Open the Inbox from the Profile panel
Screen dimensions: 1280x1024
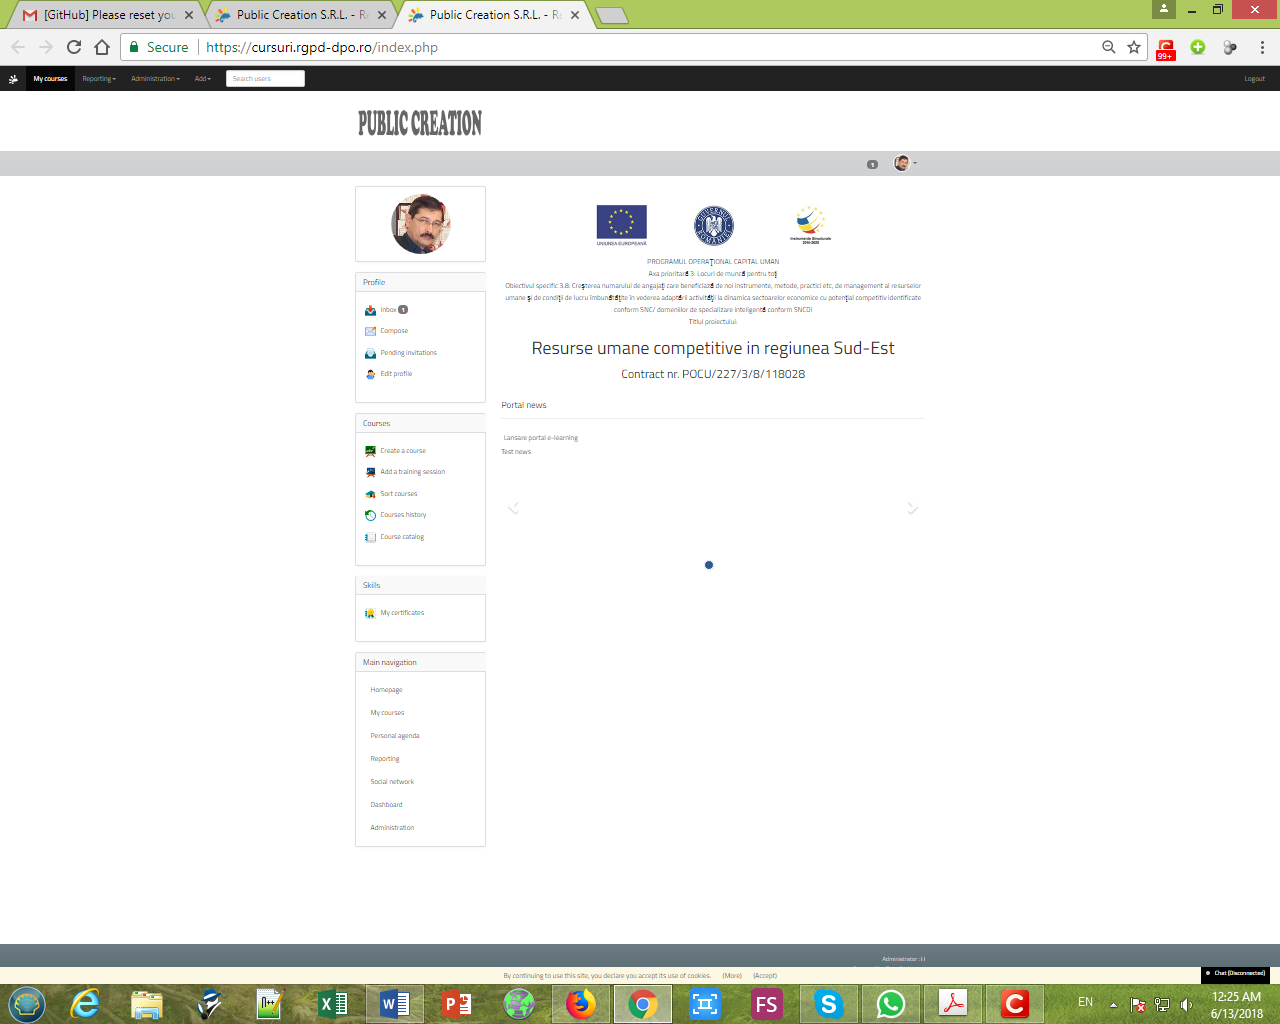[388, 309]
